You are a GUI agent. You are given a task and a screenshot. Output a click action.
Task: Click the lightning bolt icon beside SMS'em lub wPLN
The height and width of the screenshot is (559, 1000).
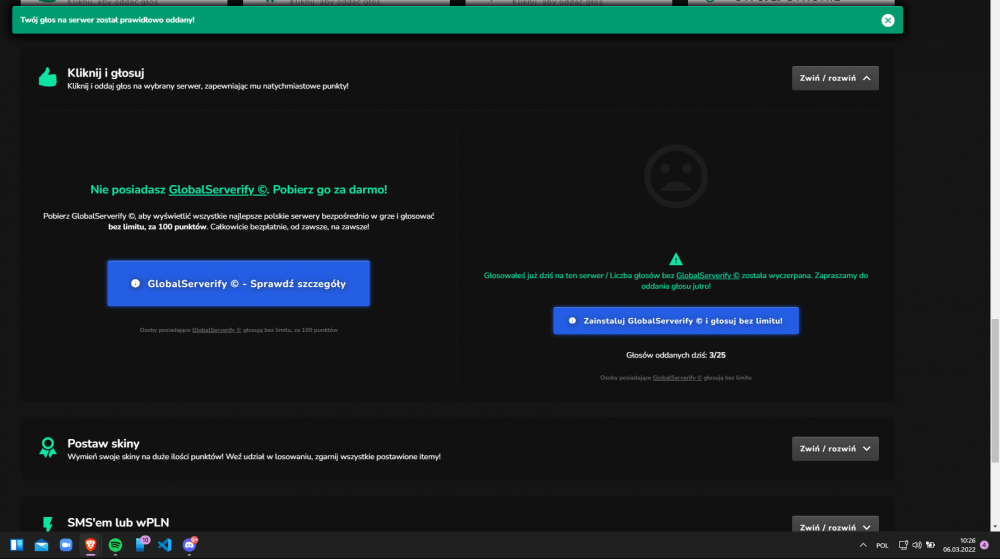48,524
